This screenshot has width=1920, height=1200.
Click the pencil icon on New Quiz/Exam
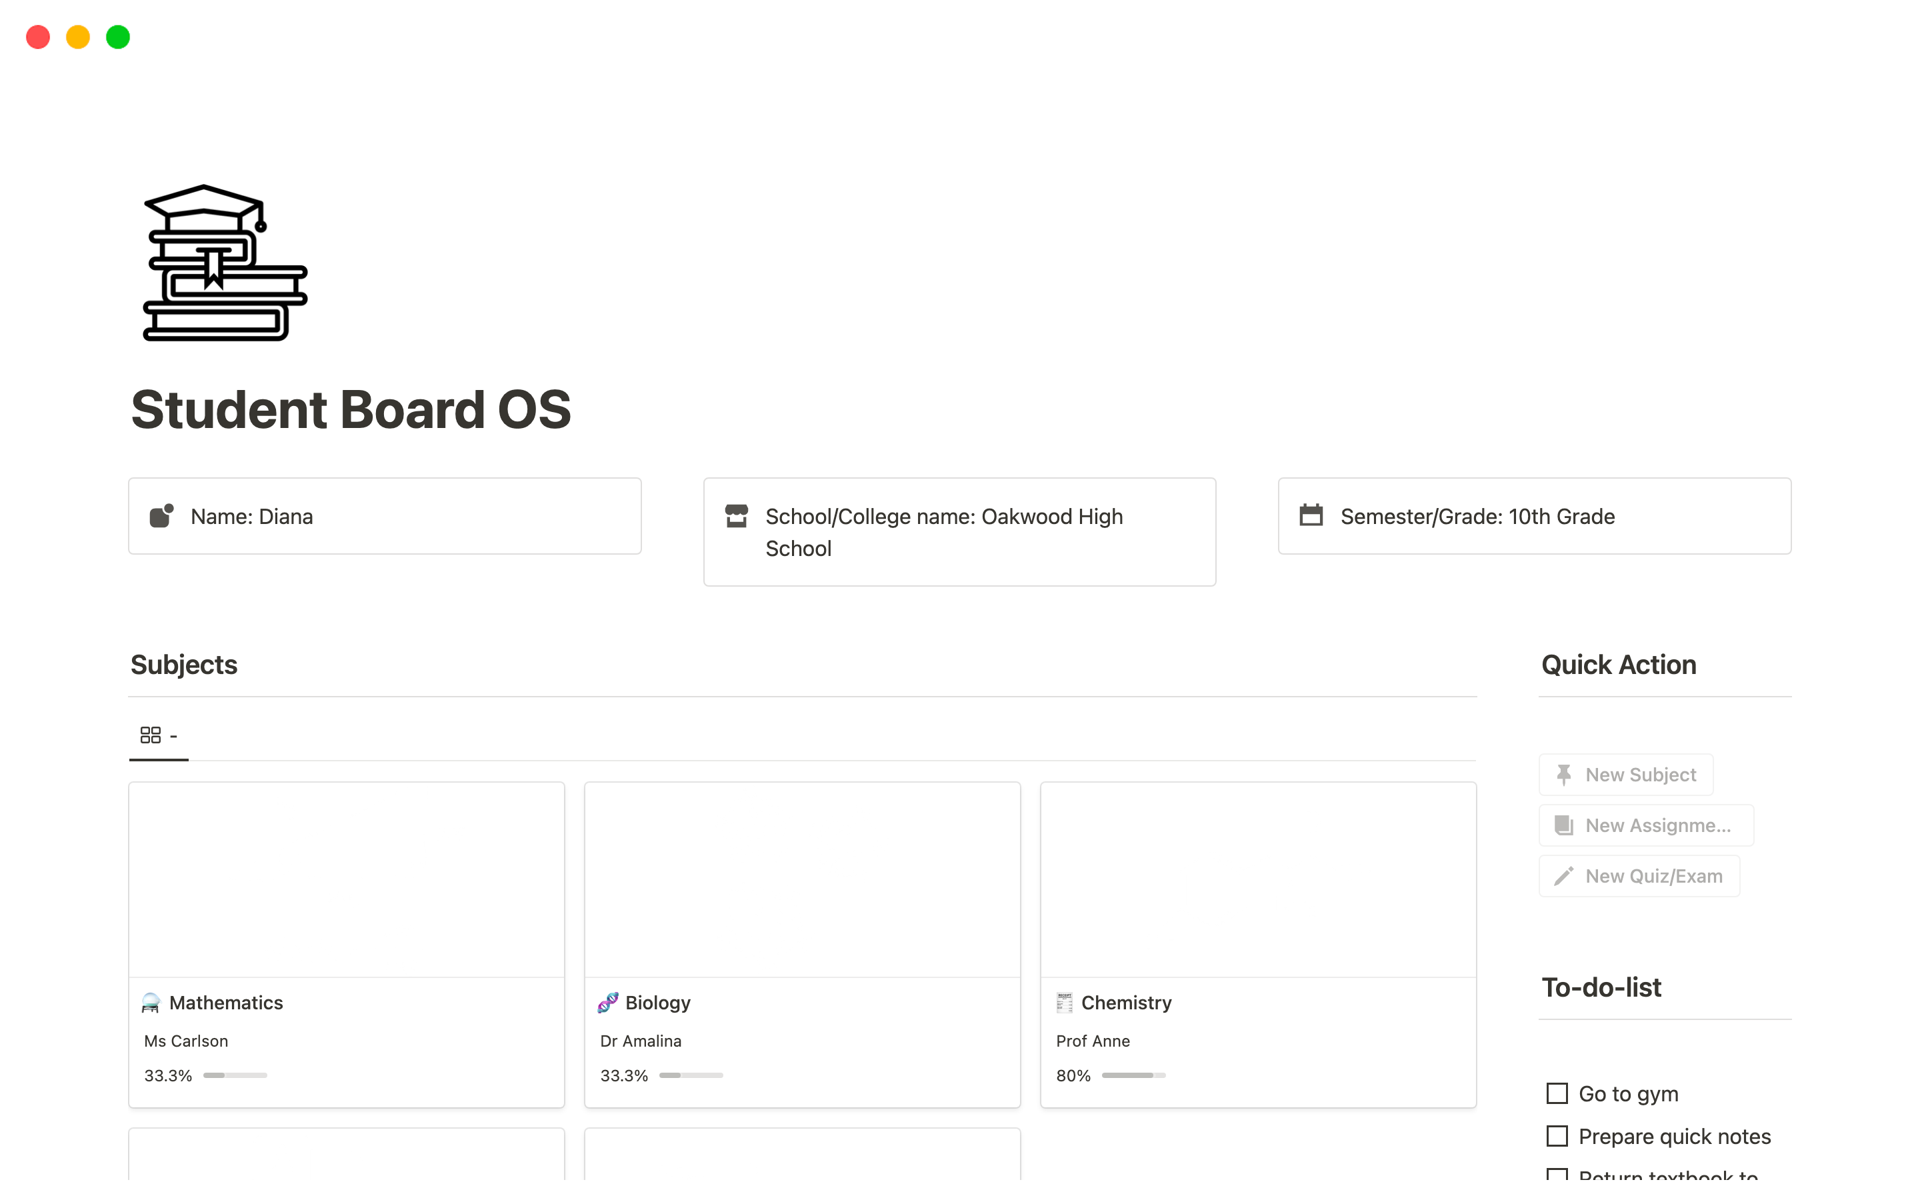1563,875
